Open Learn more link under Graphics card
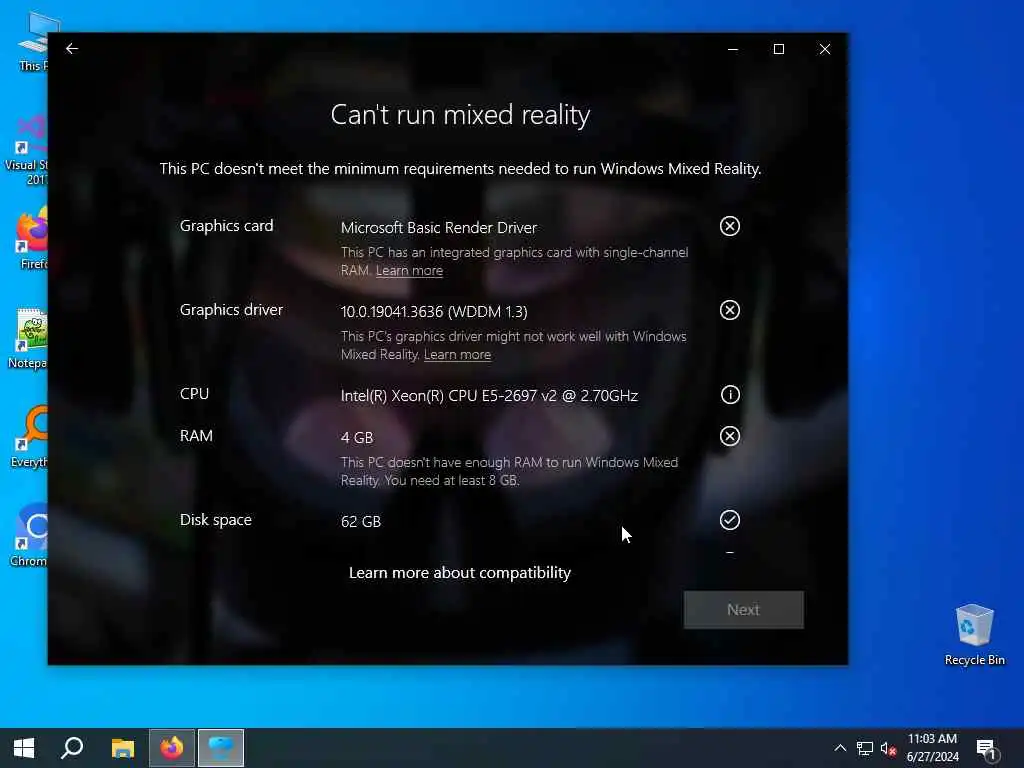 (x=409, y=270)
